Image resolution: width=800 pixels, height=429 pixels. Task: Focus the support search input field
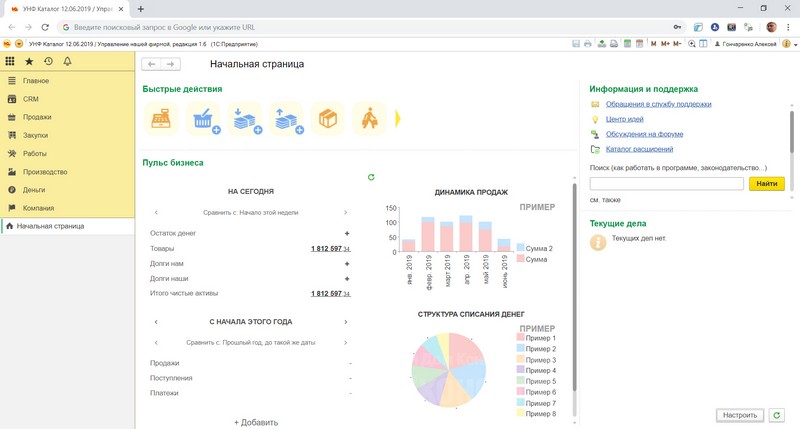coord(666,184)
